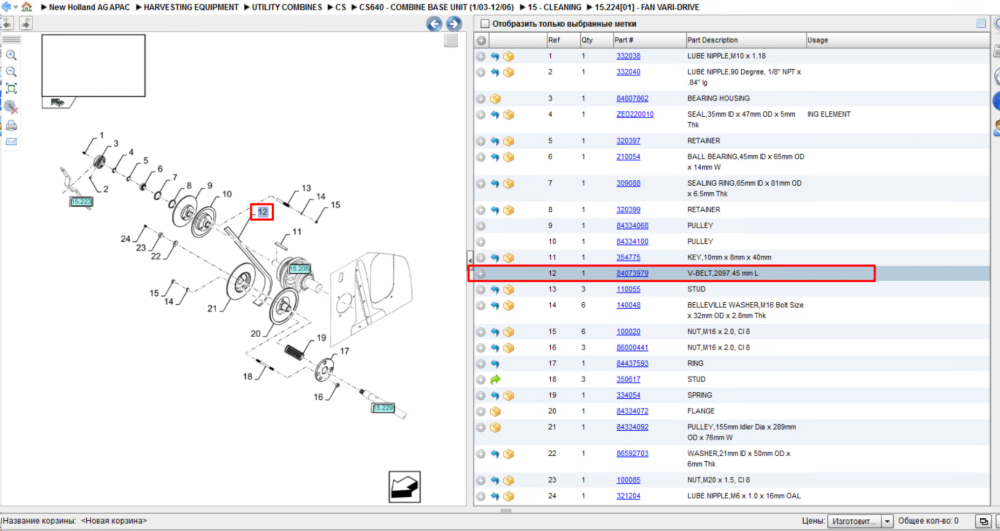The height and width of the screenshot is (531, 1000).
Task: Click the green arrow icon in STUD 350617 row
Action: 495,379
